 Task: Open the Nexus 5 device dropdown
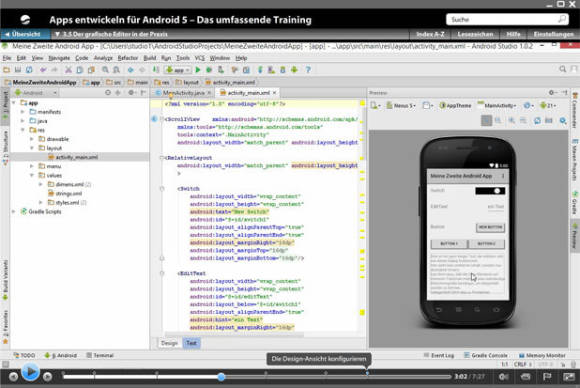[401, 106]
